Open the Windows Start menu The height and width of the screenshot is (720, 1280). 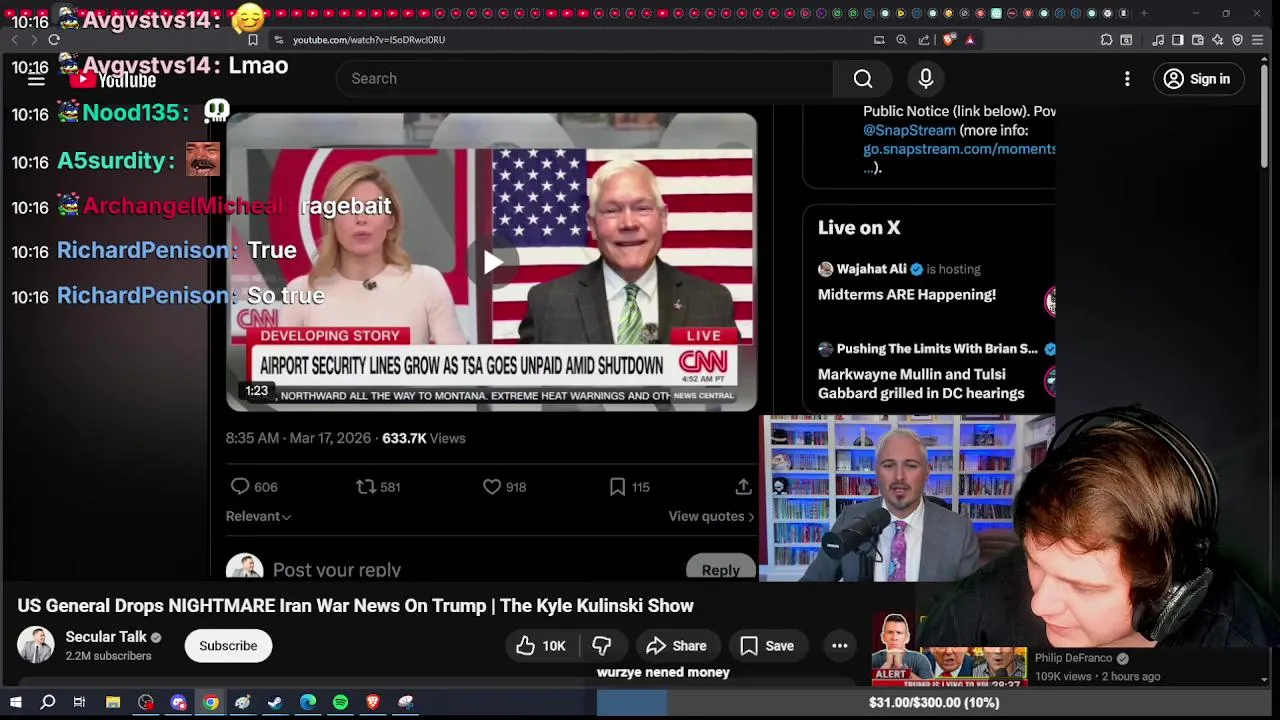pyautogui.click(x=15, y=703)
